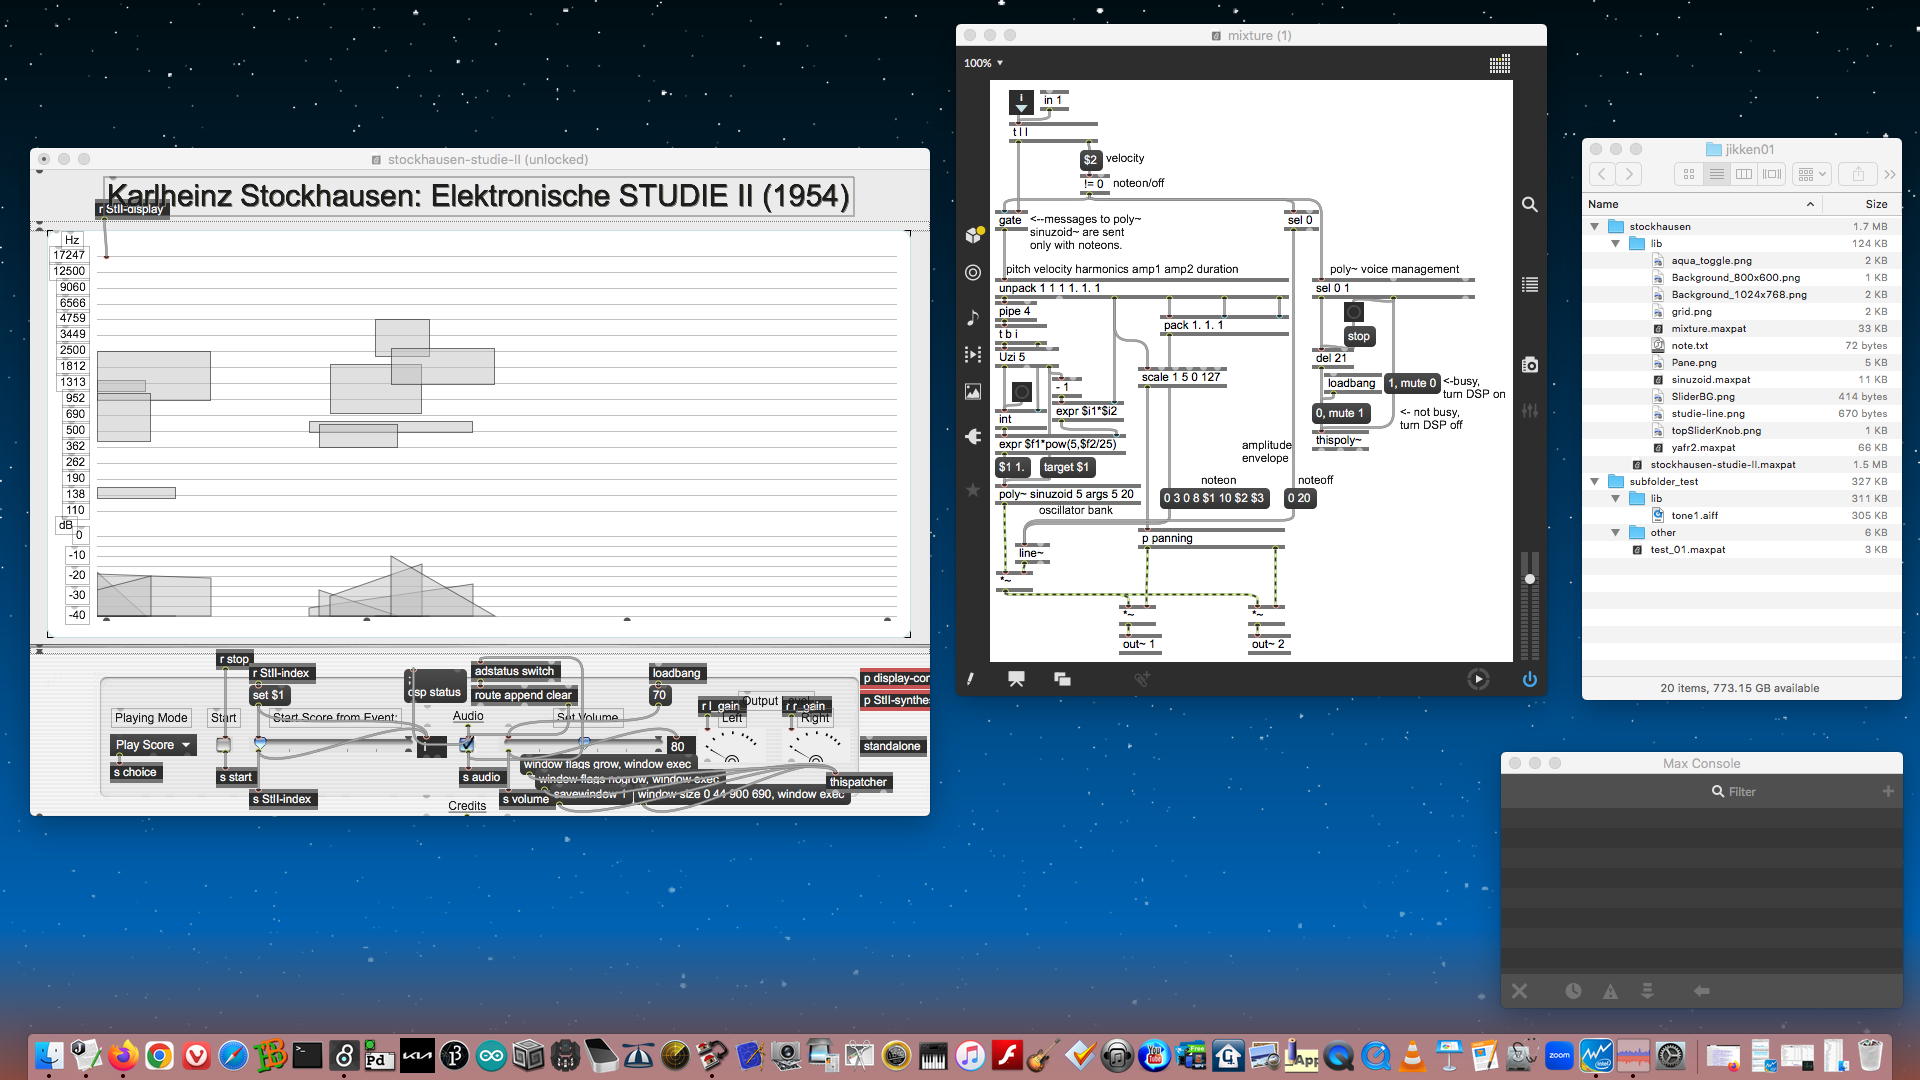Open the snapshots camera icon
This screenshot has height=1080, width=1920.
[1529, 365]
